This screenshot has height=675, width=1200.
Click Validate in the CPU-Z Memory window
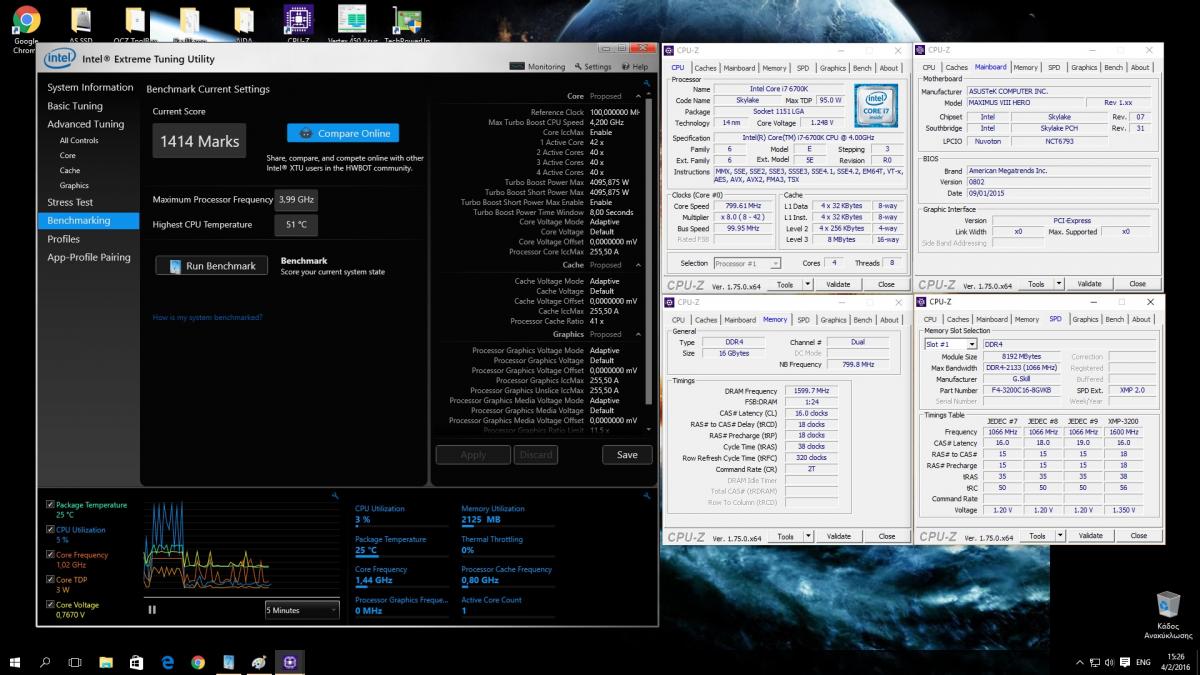(x=839, y=536)
